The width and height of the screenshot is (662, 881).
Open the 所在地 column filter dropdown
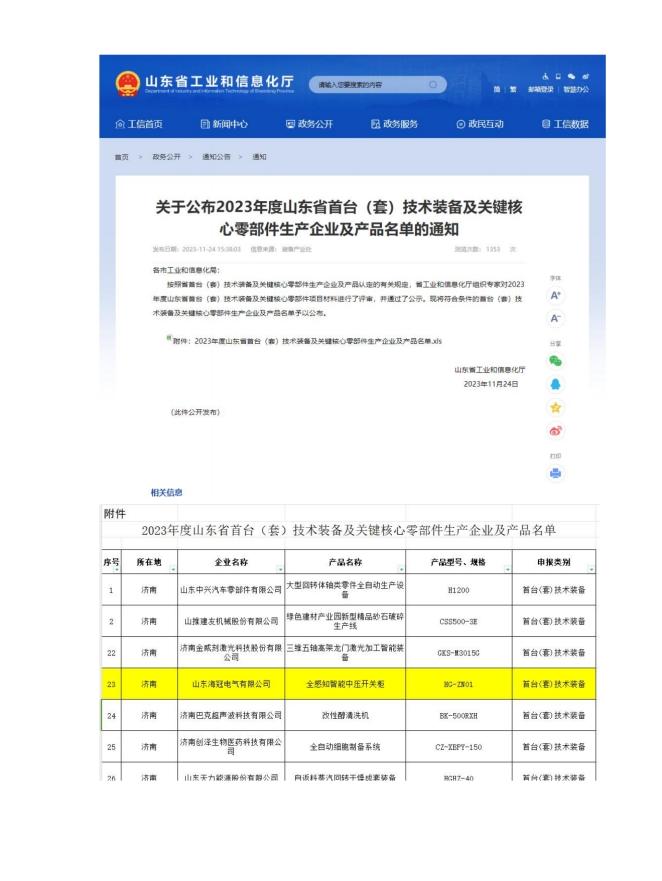point(173,569)
